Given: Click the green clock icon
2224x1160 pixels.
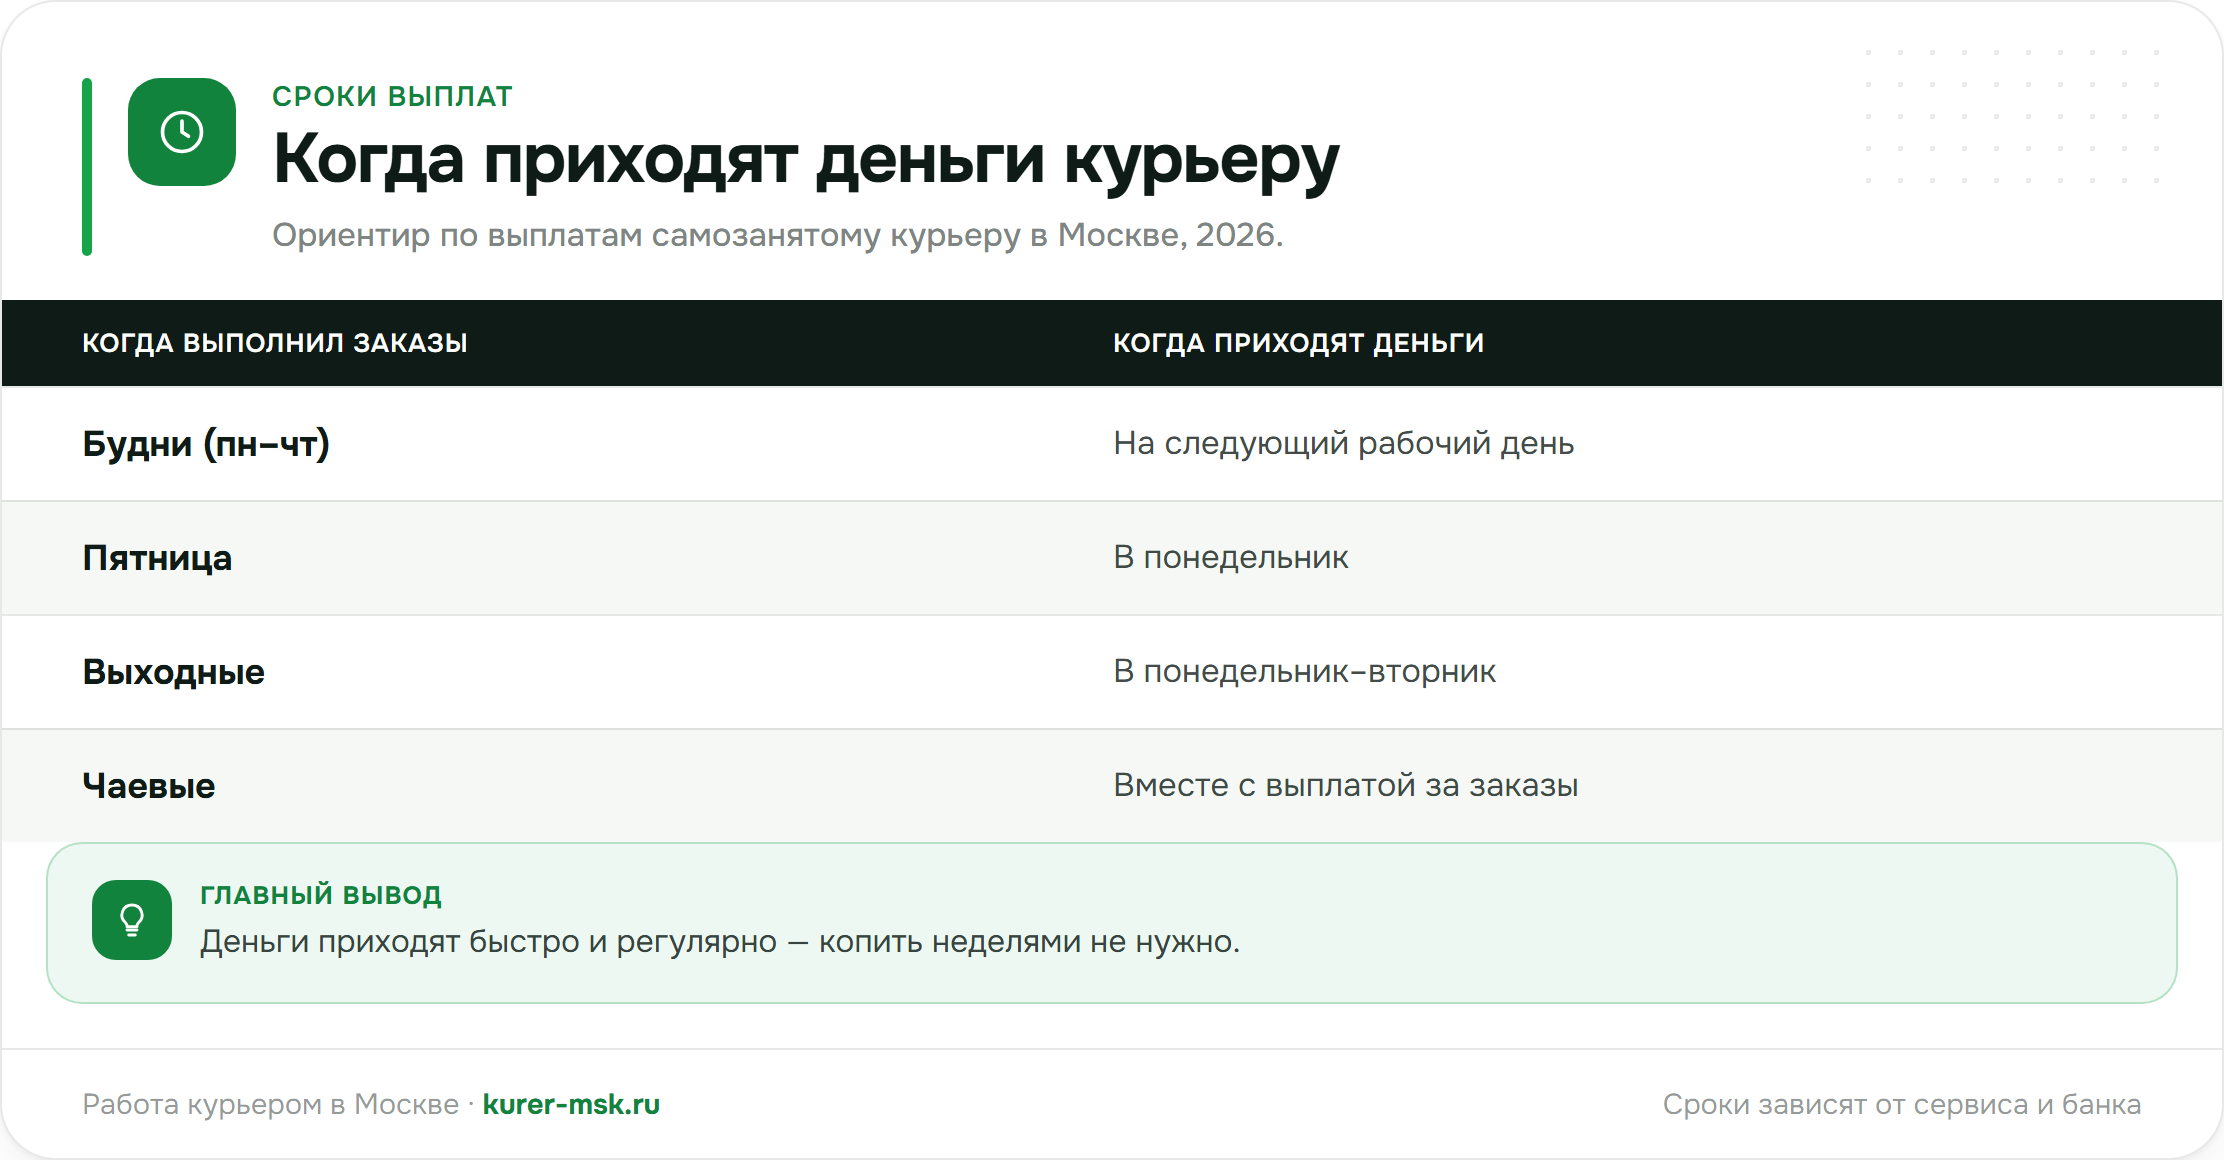Looking at the screenshot, I should pos(182,132).
